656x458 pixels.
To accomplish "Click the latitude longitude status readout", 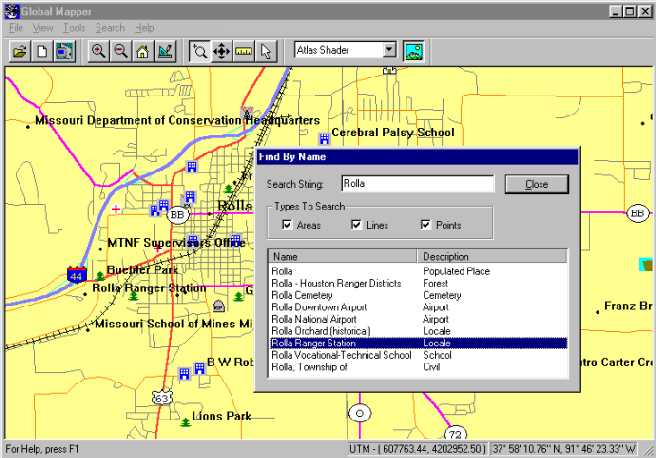I will [564, 449].
